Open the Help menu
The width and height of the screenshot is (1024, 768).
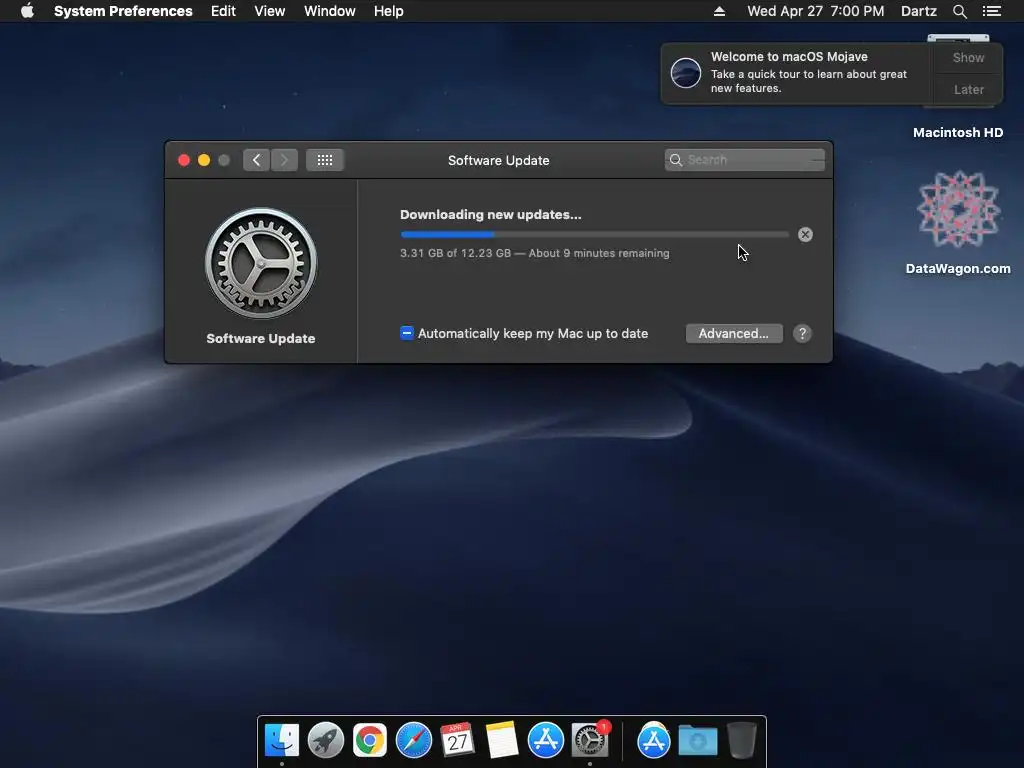tap(389, 11)
